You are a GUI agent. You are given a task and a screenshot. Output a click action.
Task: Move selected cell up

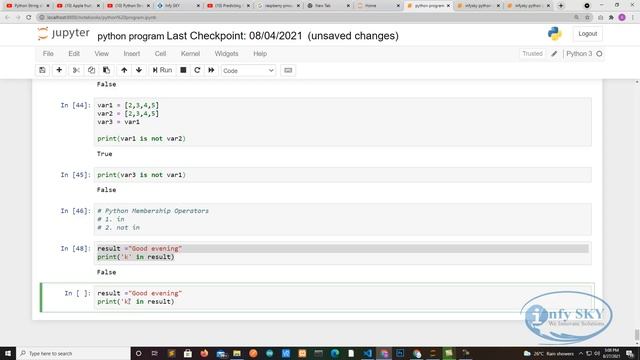(124, 70)
